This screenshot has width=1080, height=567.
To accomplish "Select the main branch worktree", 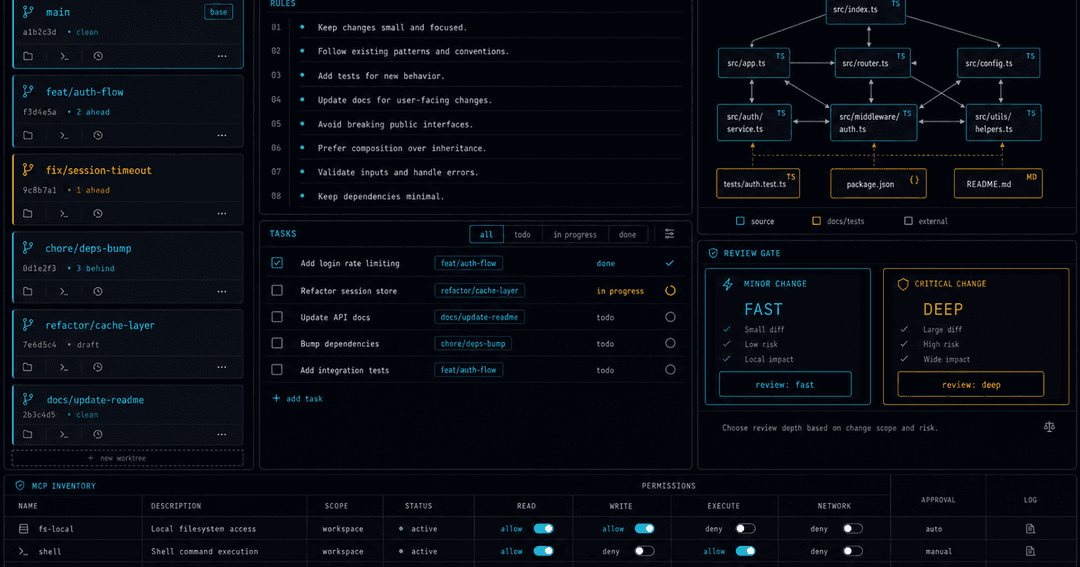I will click(128, 33).
